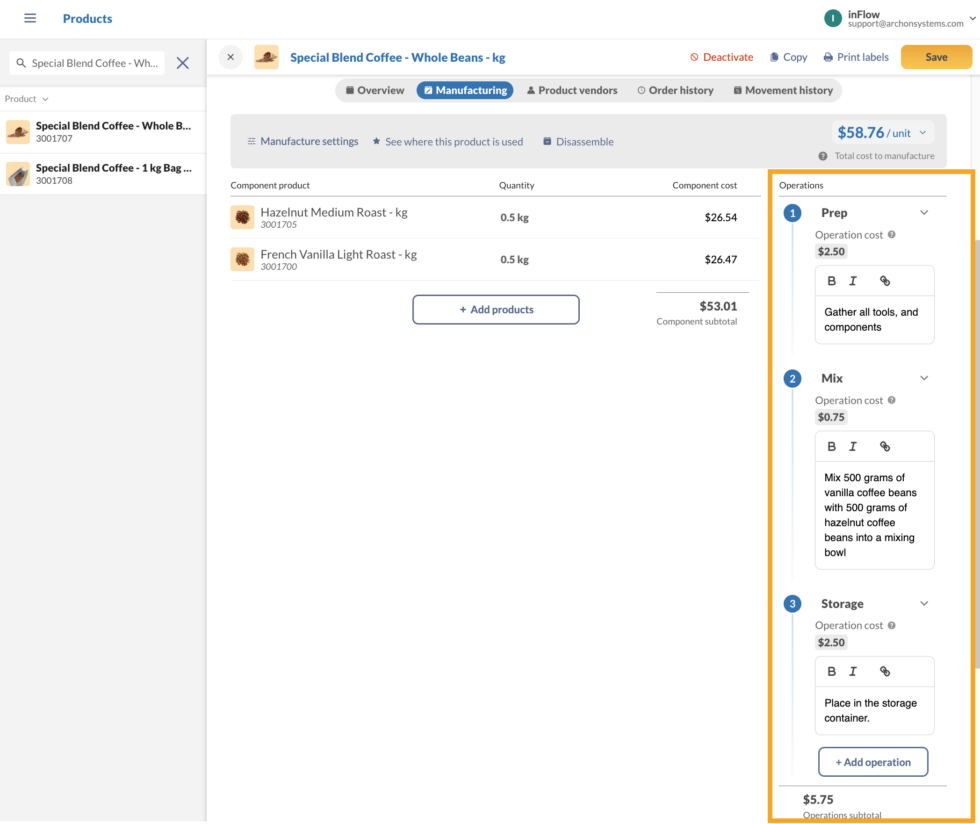Open the main hamburger navigation menu
This screenshot has height=824, width=980.
[x=29, y=18]
